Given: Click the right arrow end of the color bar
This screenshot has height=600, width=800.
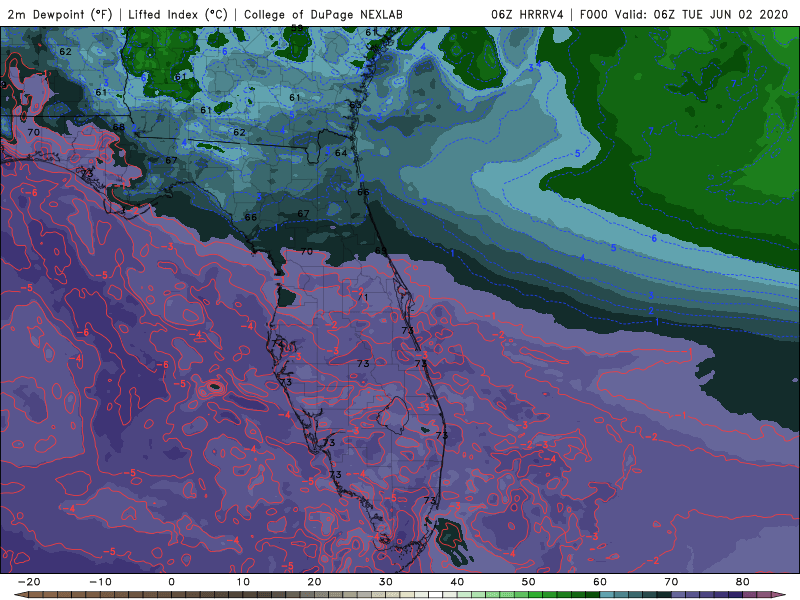Looking at the screenshot, I should [779, 595].
